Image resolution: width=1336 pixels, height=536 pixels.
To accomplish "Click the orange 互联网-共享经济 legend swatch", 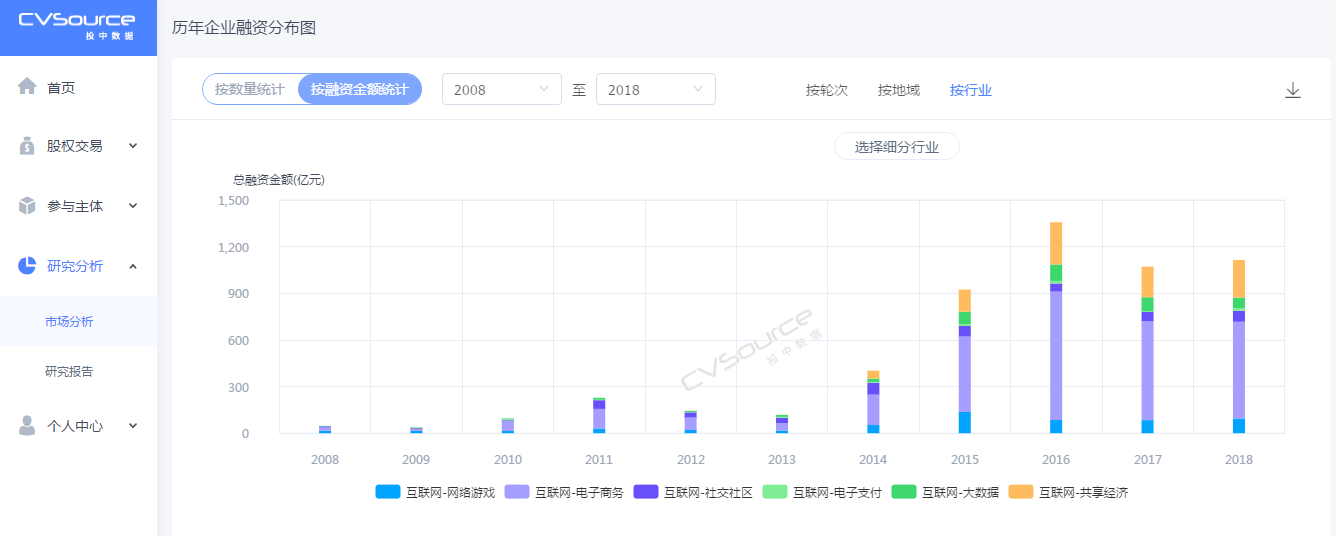I will pos(1019,492).
